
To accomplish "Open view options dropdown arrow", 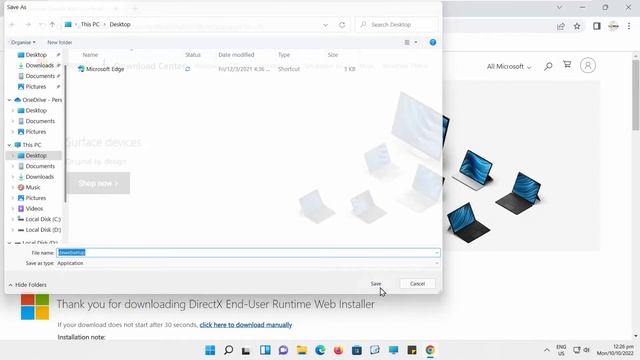I will pos(416,42).
